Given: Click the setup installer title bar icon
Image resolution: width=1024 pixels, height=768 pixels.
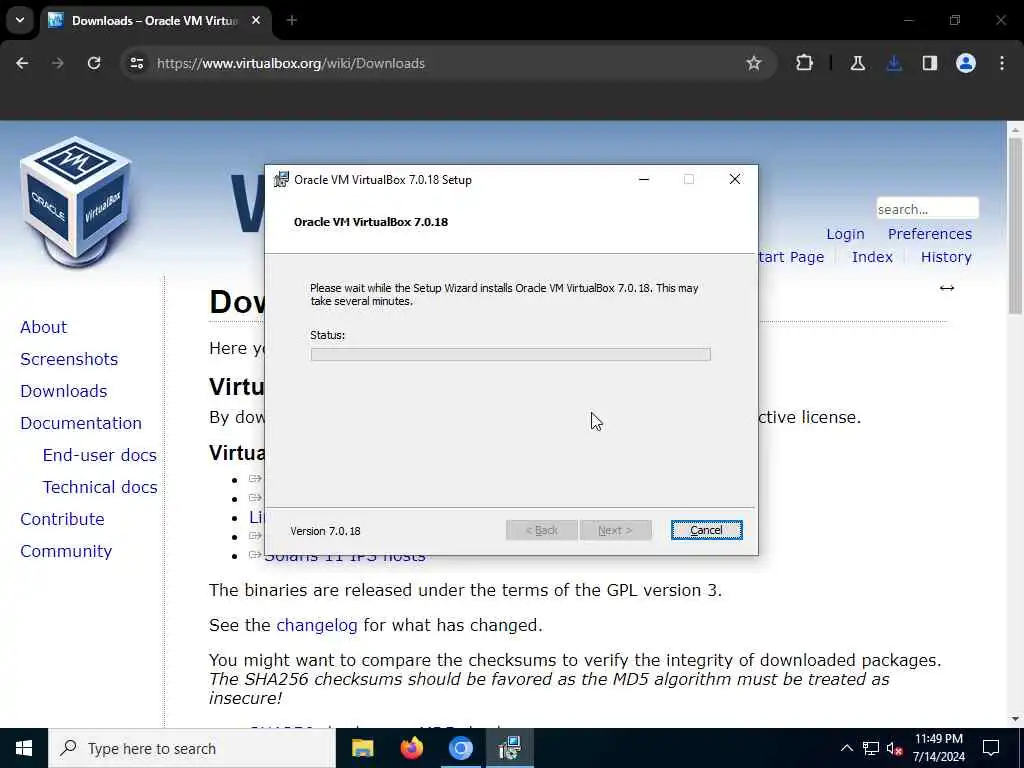Looking at the screenshot, I should coord(281,179).
